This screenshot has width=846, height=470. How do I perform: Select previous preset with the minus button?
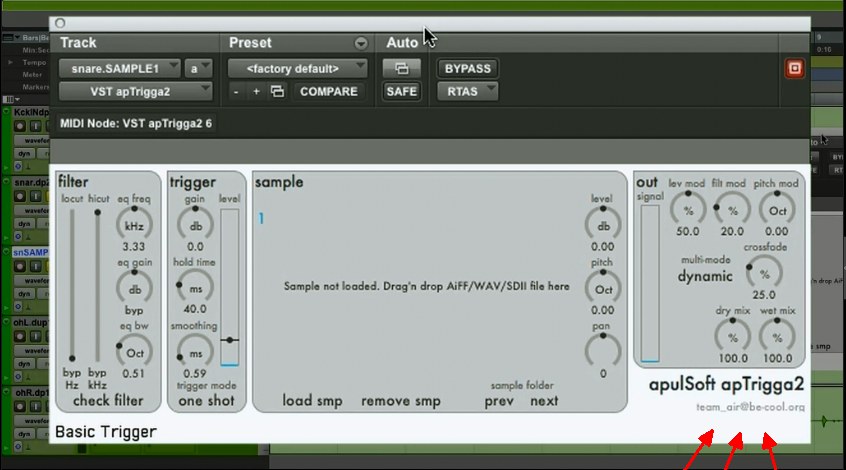236,92
